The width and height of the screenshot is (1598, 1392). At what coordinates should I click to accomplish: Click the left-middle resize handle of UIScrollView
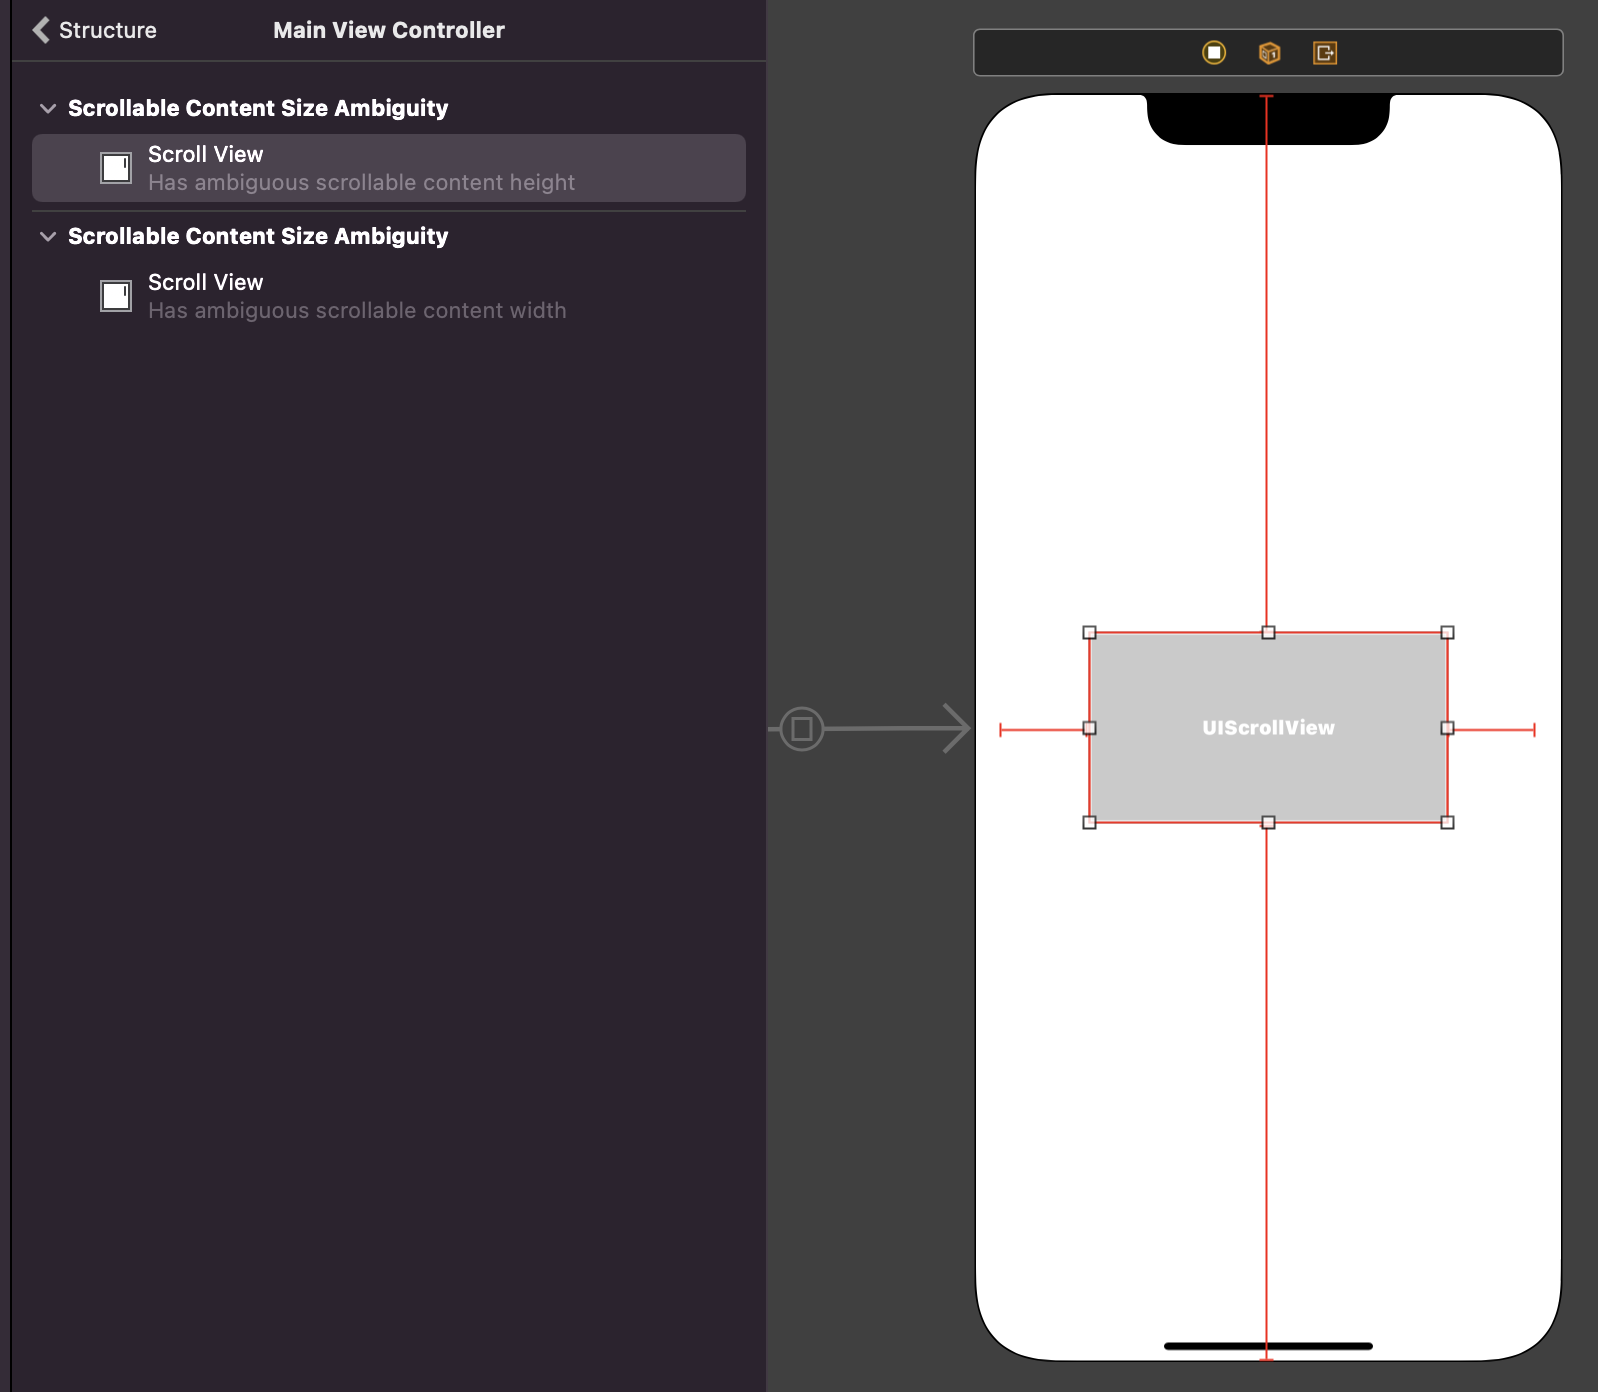(1090, 728)
